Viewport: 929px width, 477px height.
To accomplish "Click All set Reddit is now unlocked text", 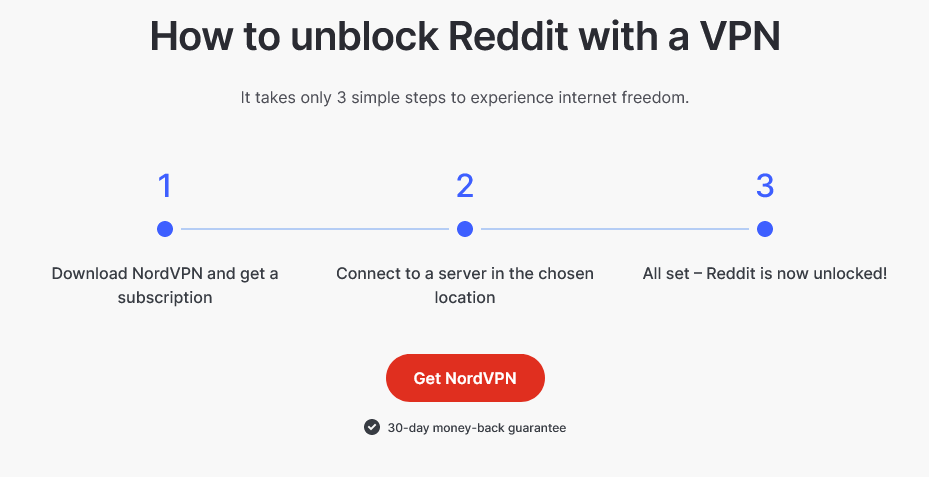I will [765, 274].
